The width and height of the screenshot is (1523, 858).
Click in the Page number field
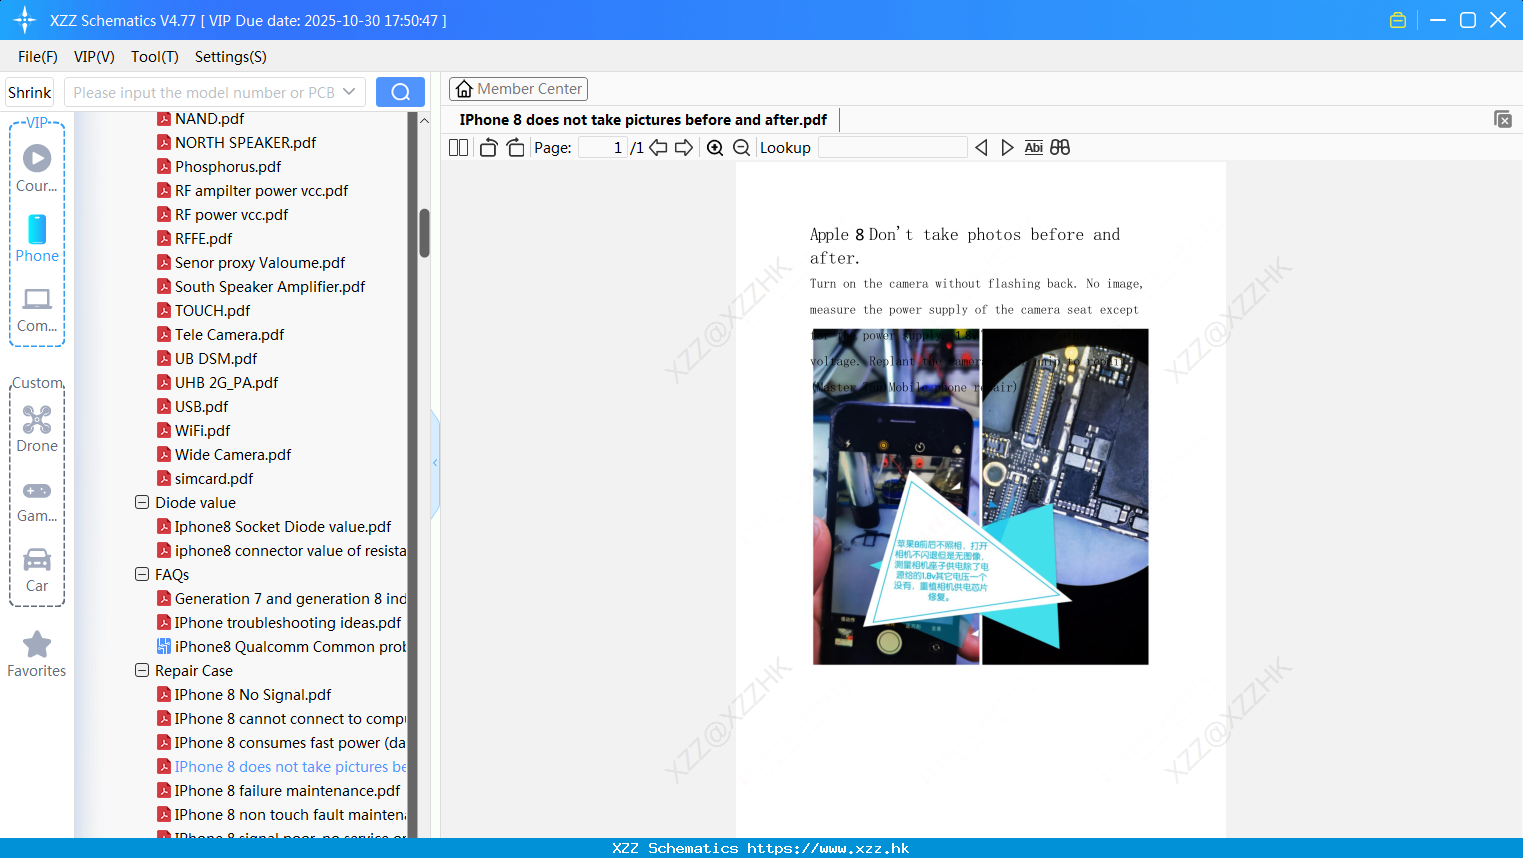(x=602, y=148)
